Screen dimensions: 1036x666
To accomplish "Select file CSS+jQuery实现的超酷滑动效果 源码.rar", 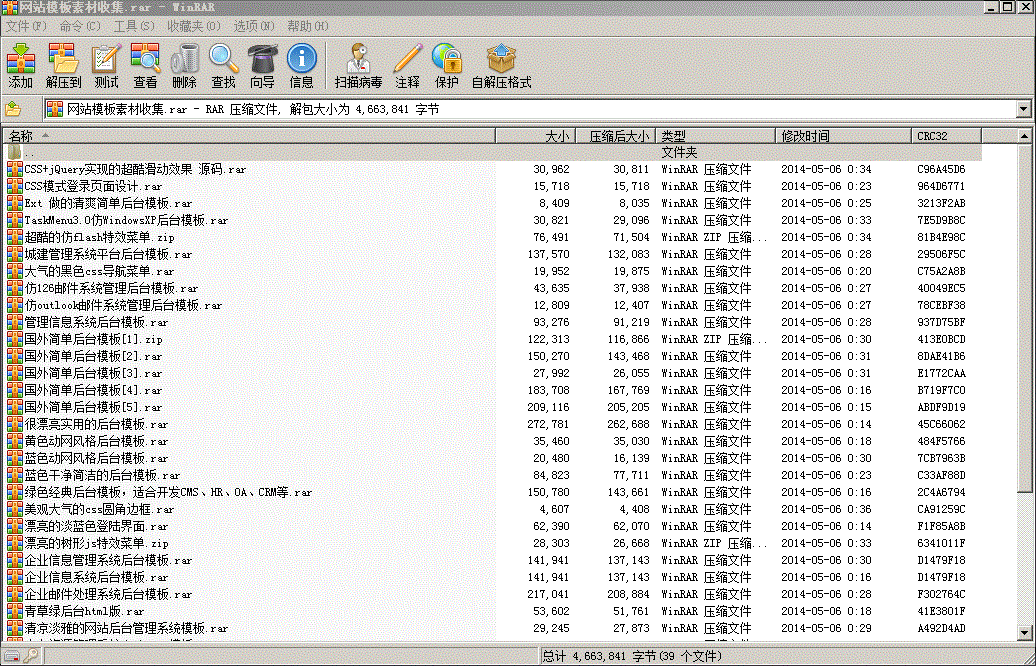I will pyautogui.click(x=135, y=170).
